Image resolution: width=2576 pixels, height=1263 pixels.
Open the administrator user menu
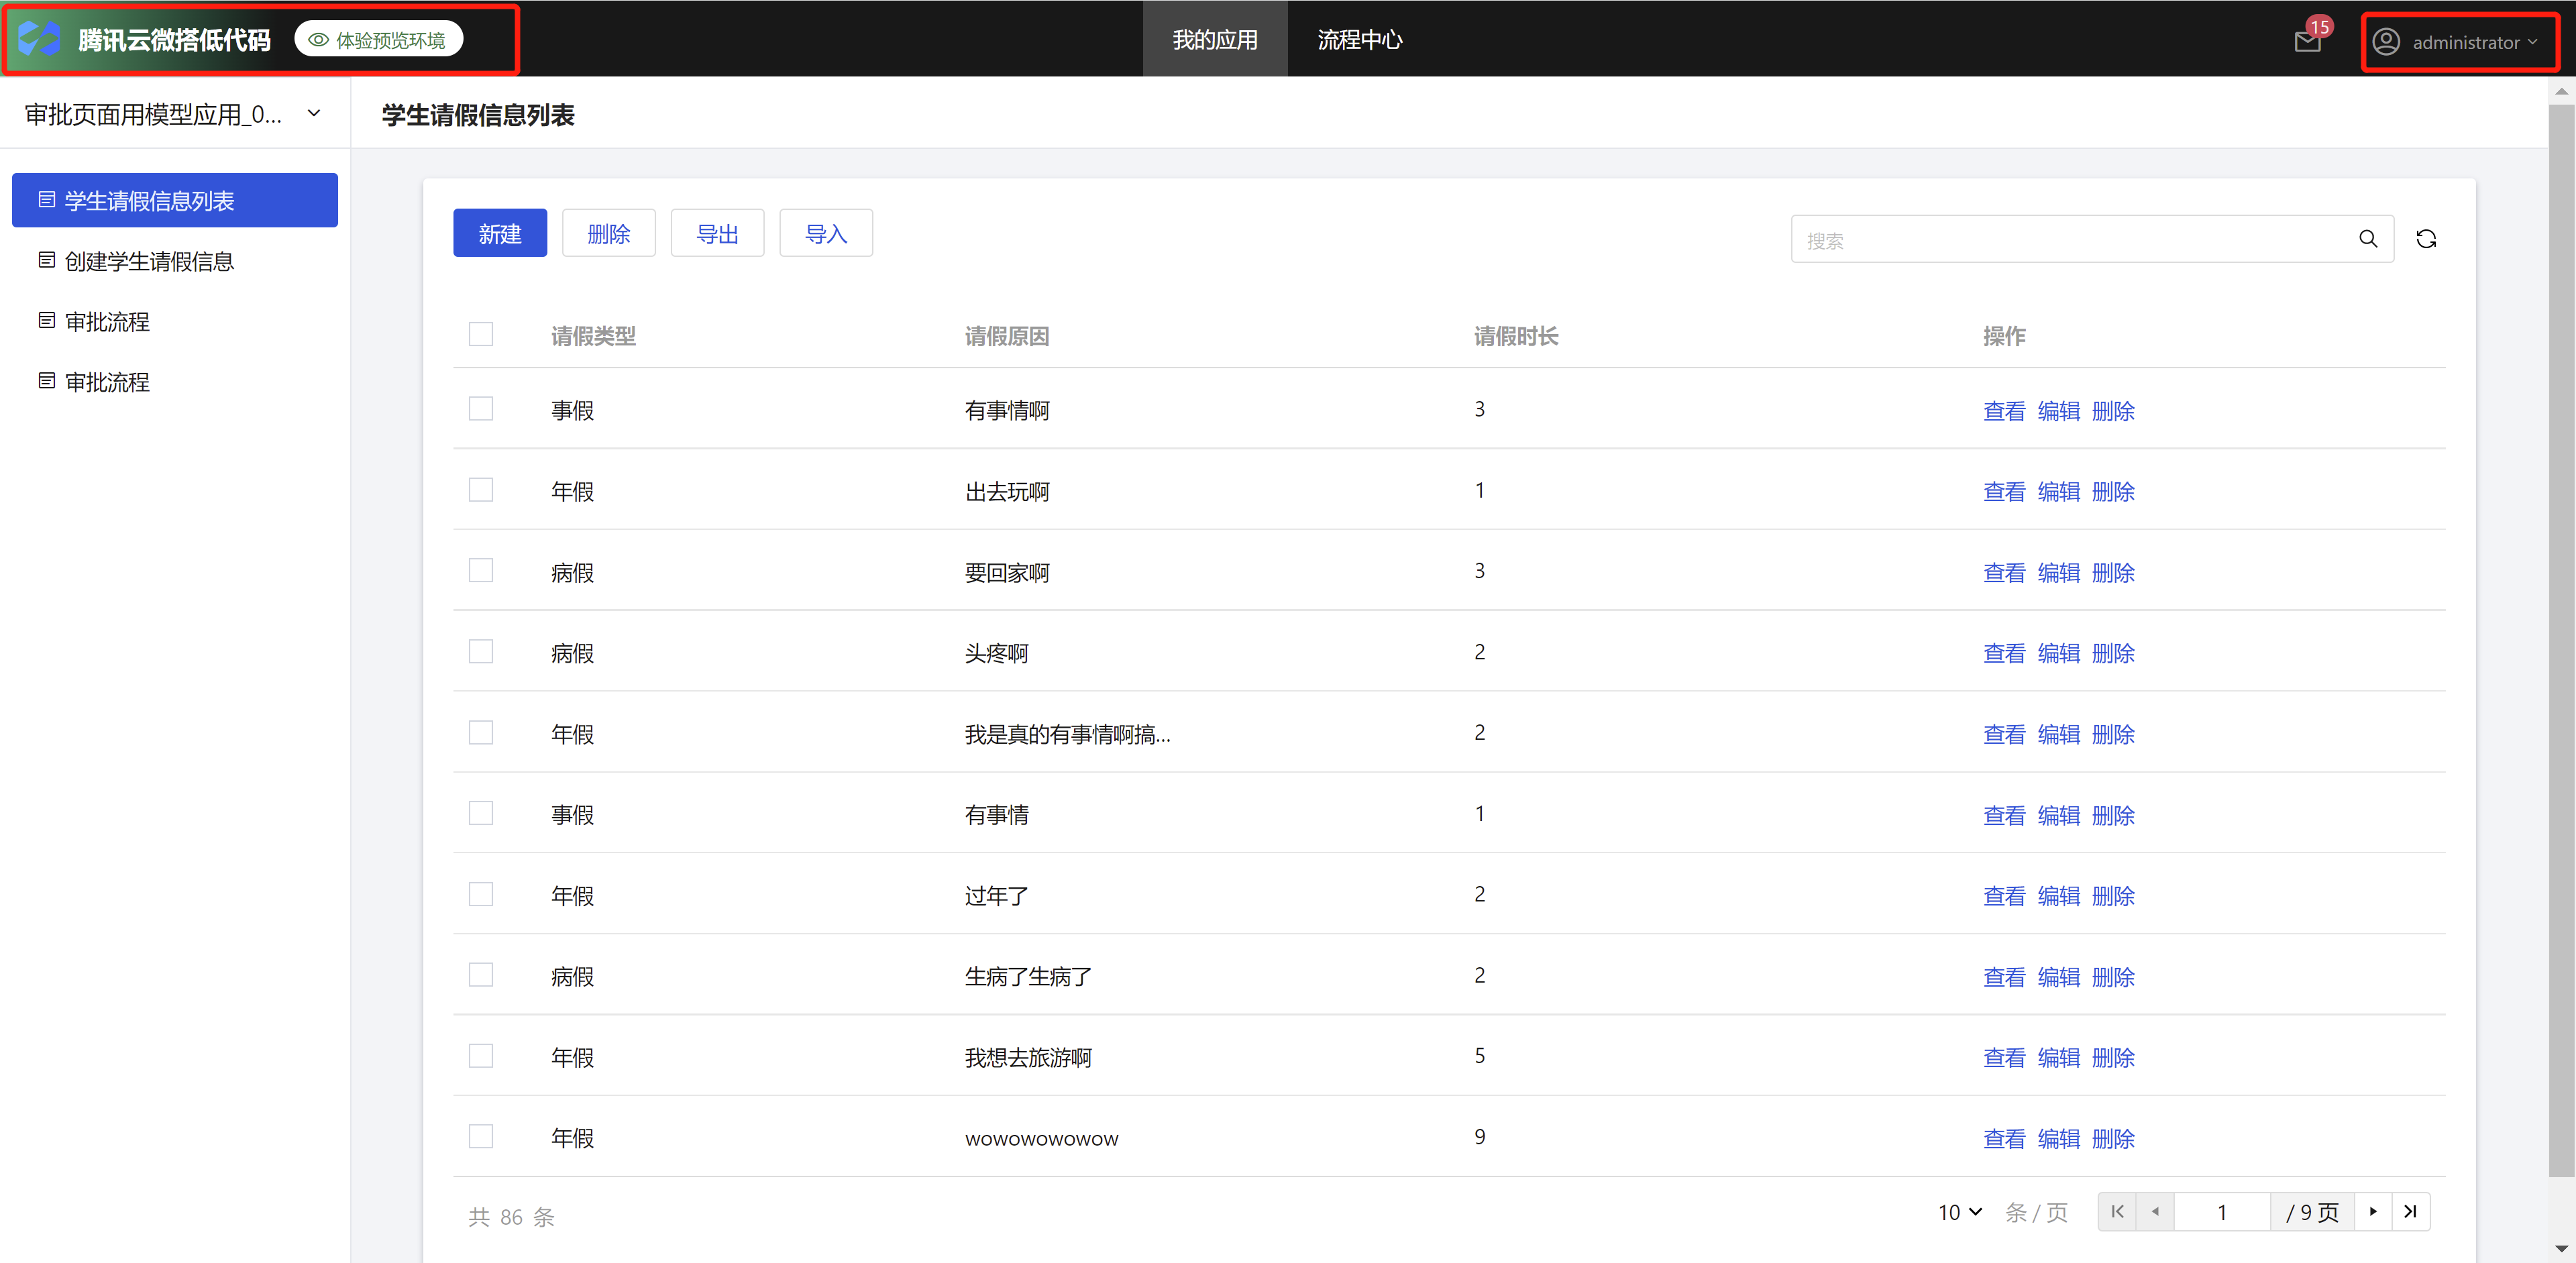2460,42
